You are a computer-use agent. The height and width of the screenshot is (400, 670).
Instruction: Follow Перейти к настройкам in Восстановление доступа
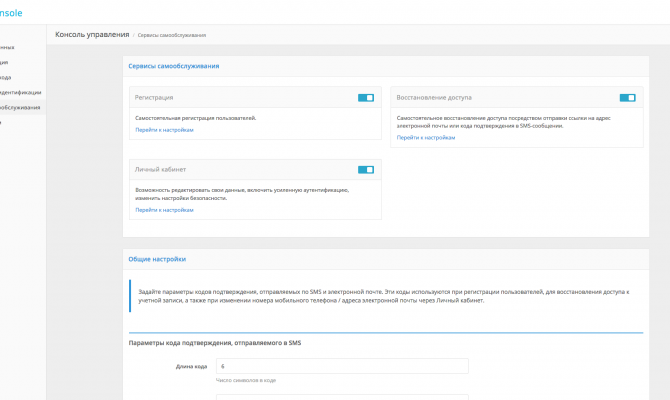[426, 137]
